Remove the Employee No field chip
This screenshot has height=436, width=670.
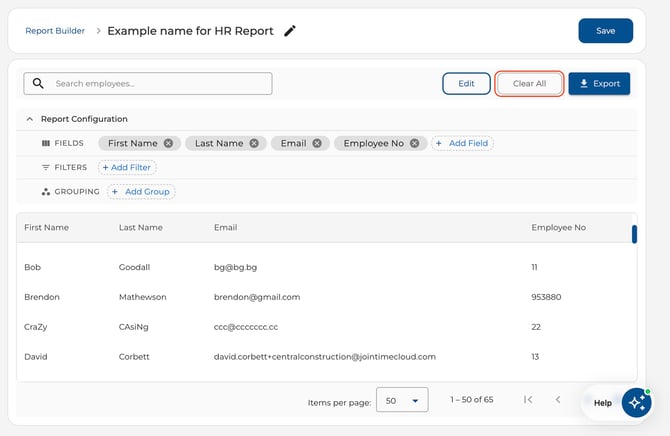(x=414, y=143)
